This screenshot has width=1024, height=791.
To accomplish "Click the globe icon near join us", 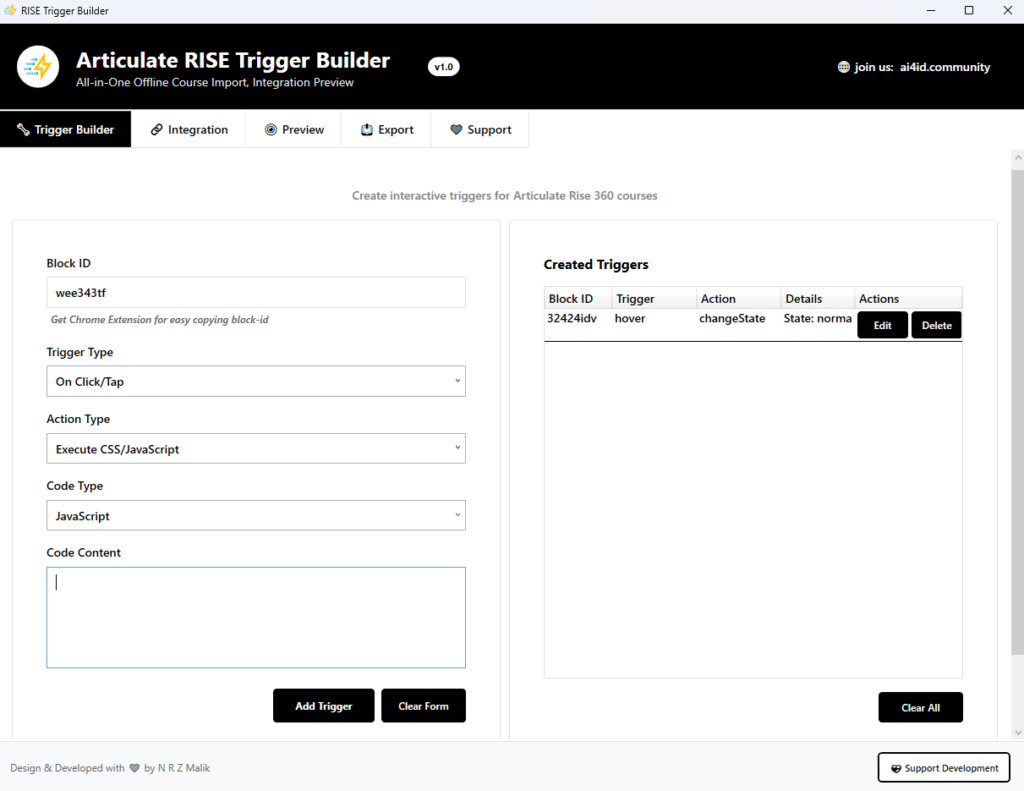I will (x=843, y=68).
